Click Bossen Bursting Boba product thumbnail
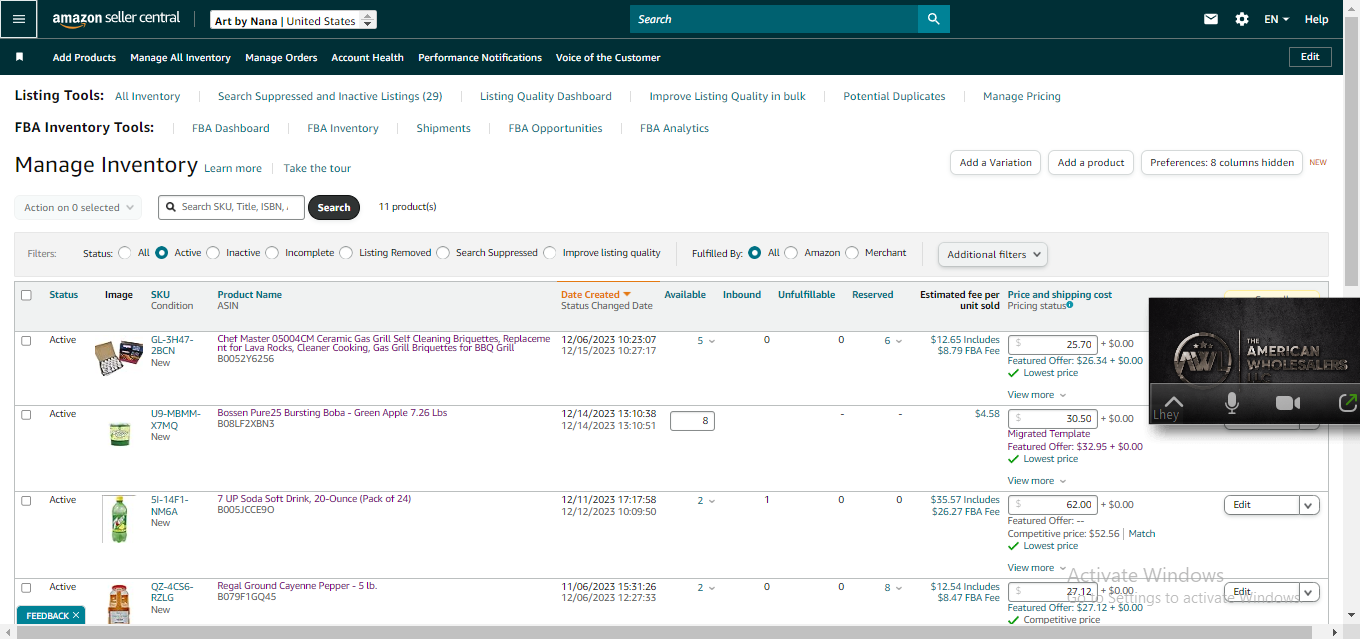1360x639 pixels. click(x=119, y=434)
